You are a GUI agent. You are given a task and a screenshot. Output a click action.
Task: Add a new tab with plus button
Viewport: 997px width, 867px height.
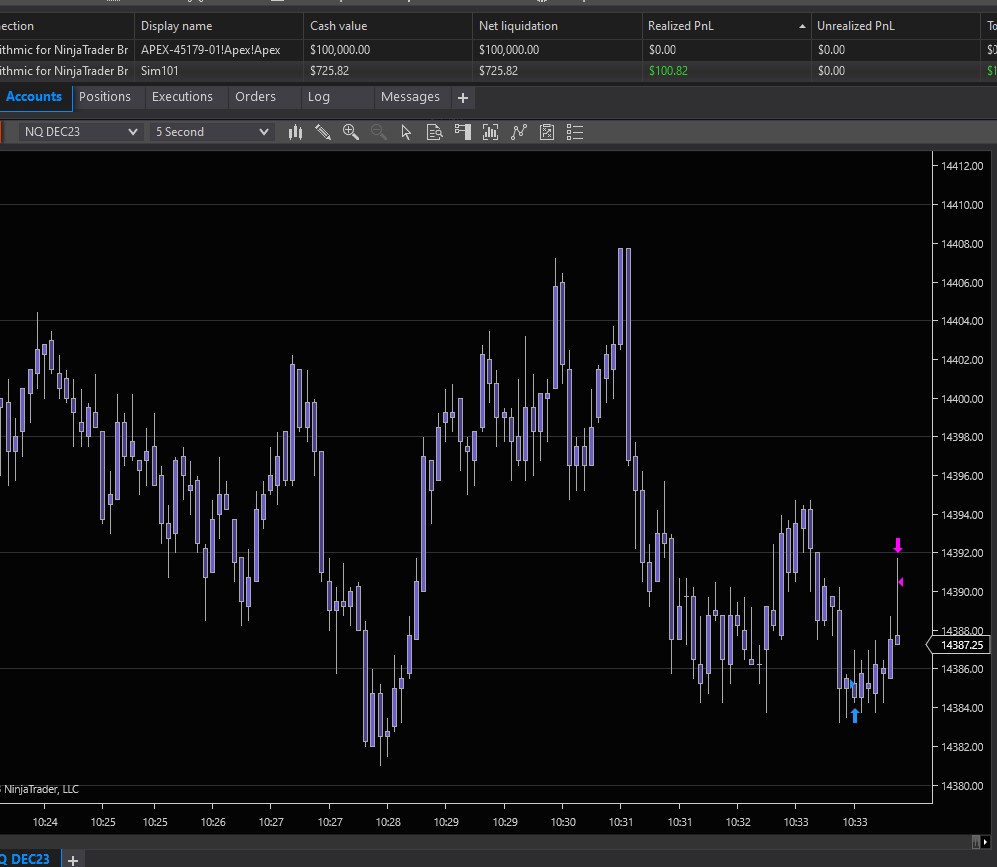[x=463, y=98]
